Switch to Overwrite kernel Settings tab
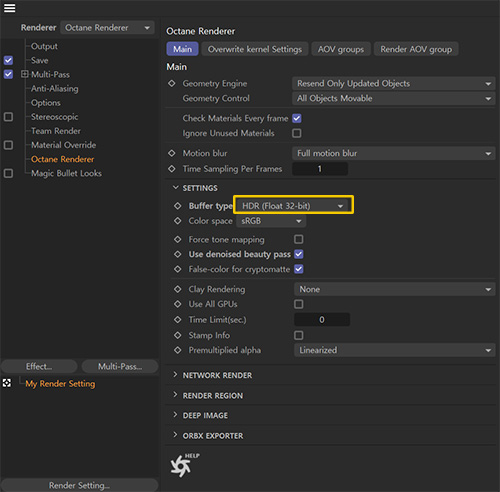Screen dimensions: 500x492 255,49
